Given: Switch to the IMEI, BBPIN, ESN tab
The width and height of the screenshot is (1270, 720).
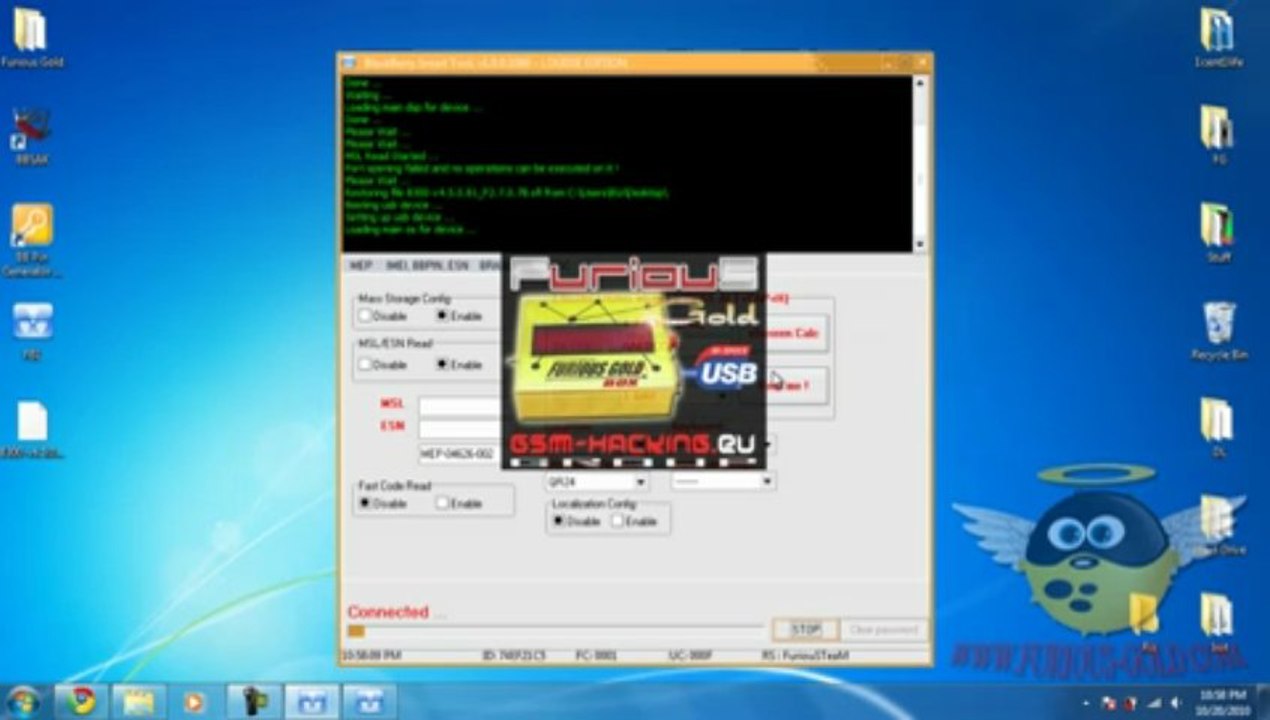Looking at the screenshot, I should [427, 266].
